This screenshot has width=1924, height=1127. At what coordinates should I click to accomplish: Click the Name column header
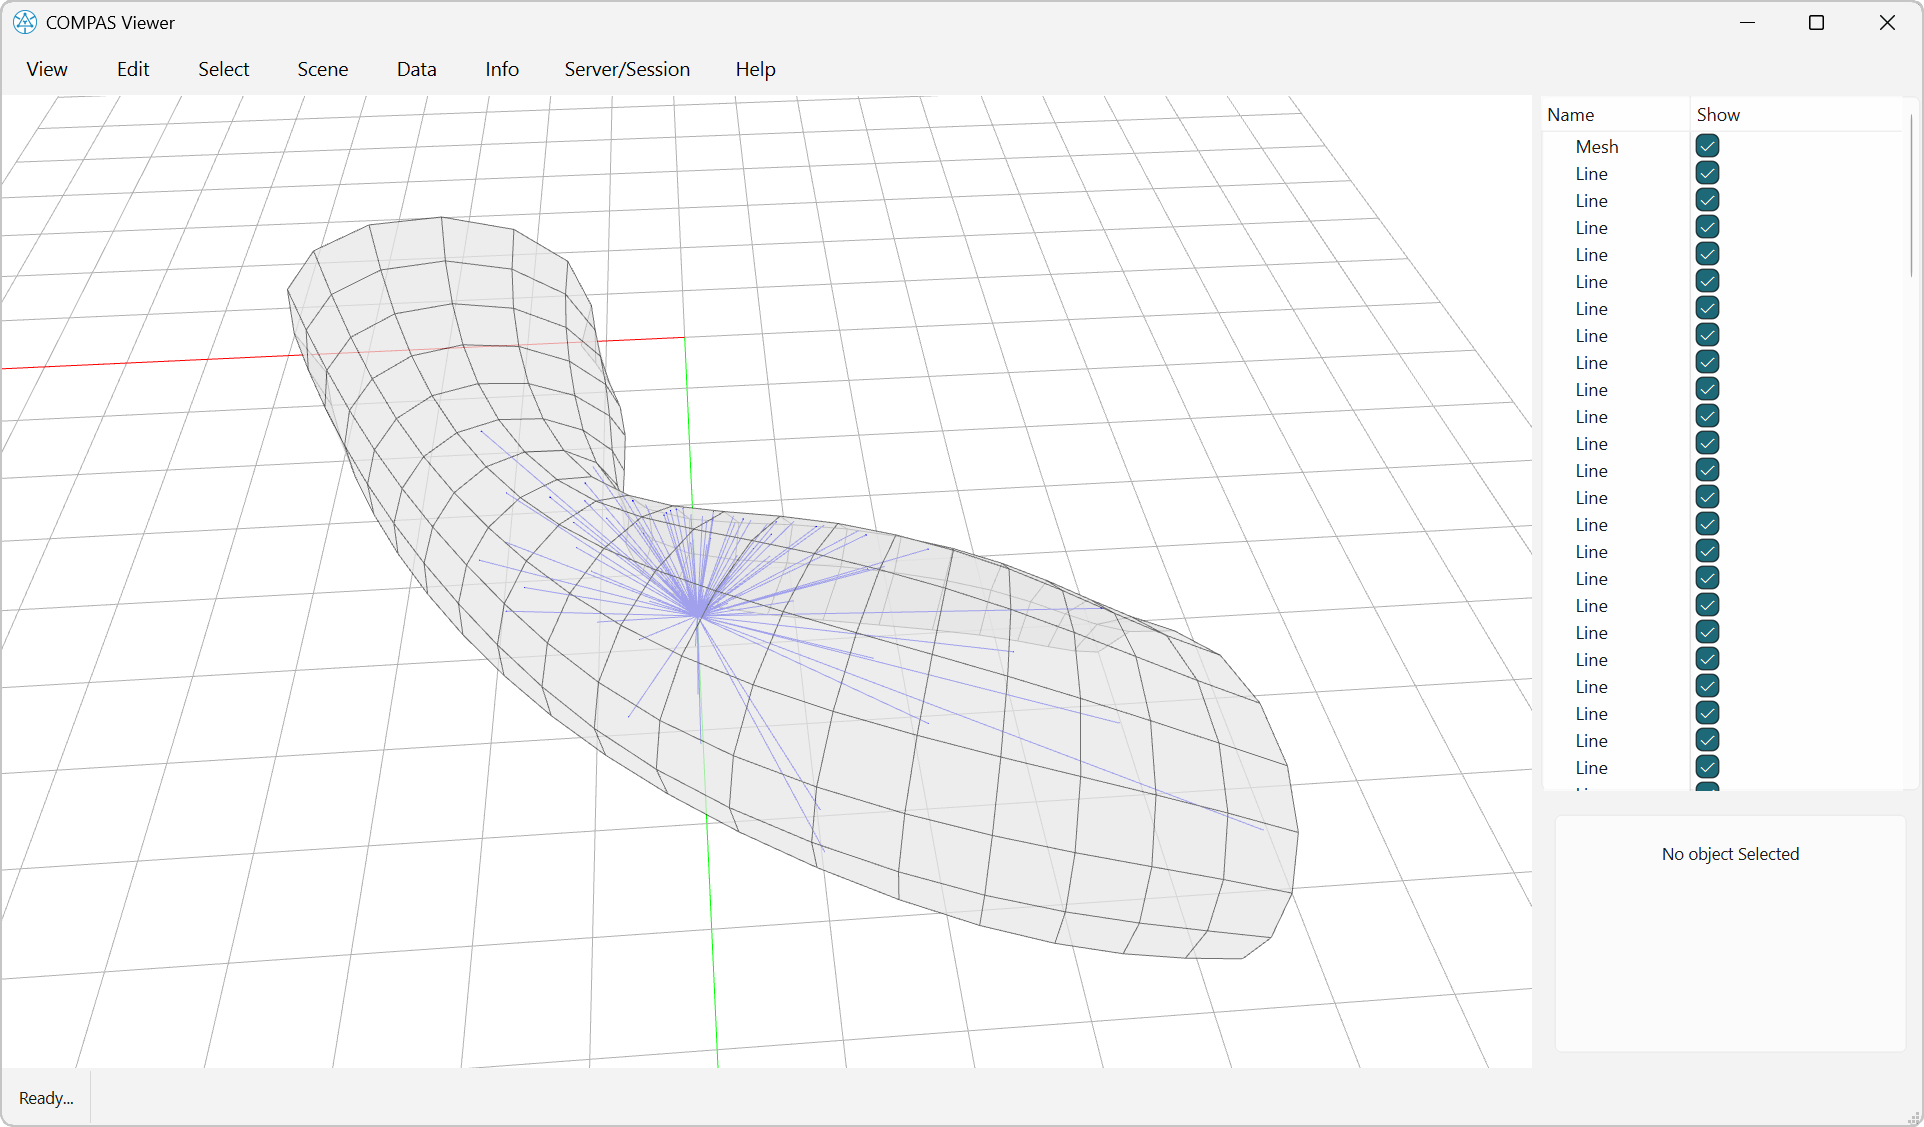click(x=1571, y=114)
